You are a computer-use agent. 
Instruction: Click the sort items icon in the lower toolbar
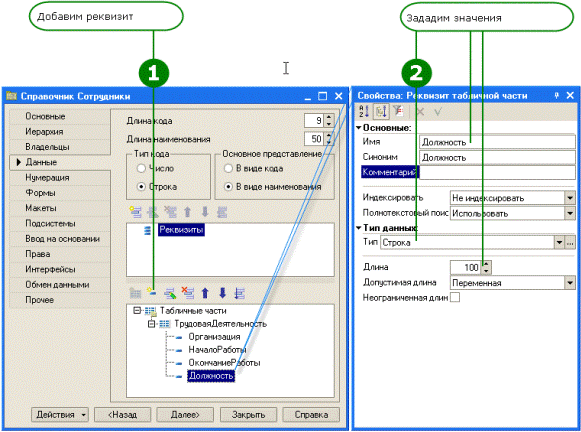pos(239,293)
